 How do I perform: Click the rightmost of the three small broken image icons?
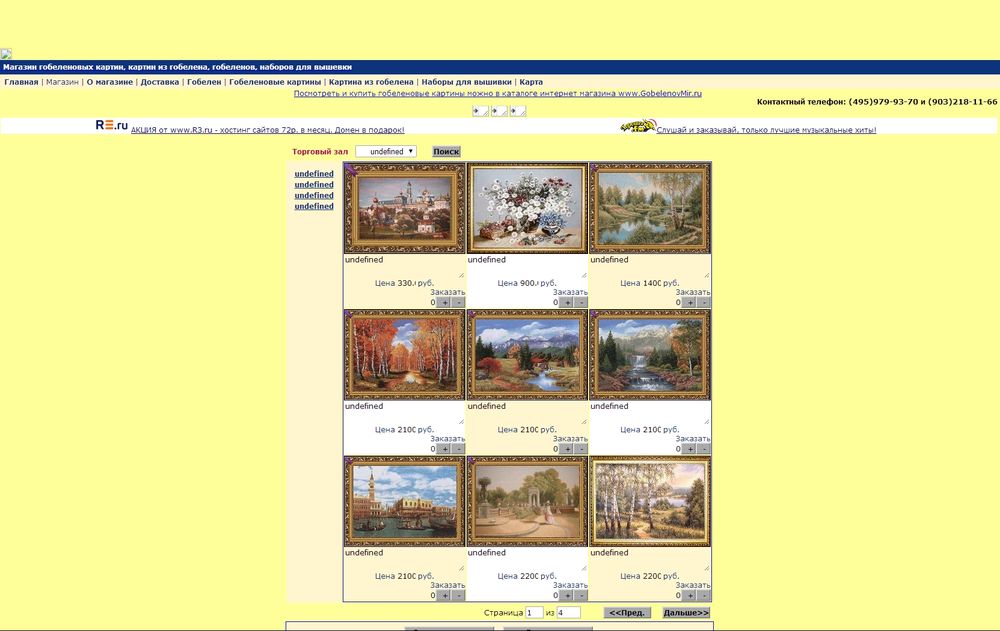point(518,111)
